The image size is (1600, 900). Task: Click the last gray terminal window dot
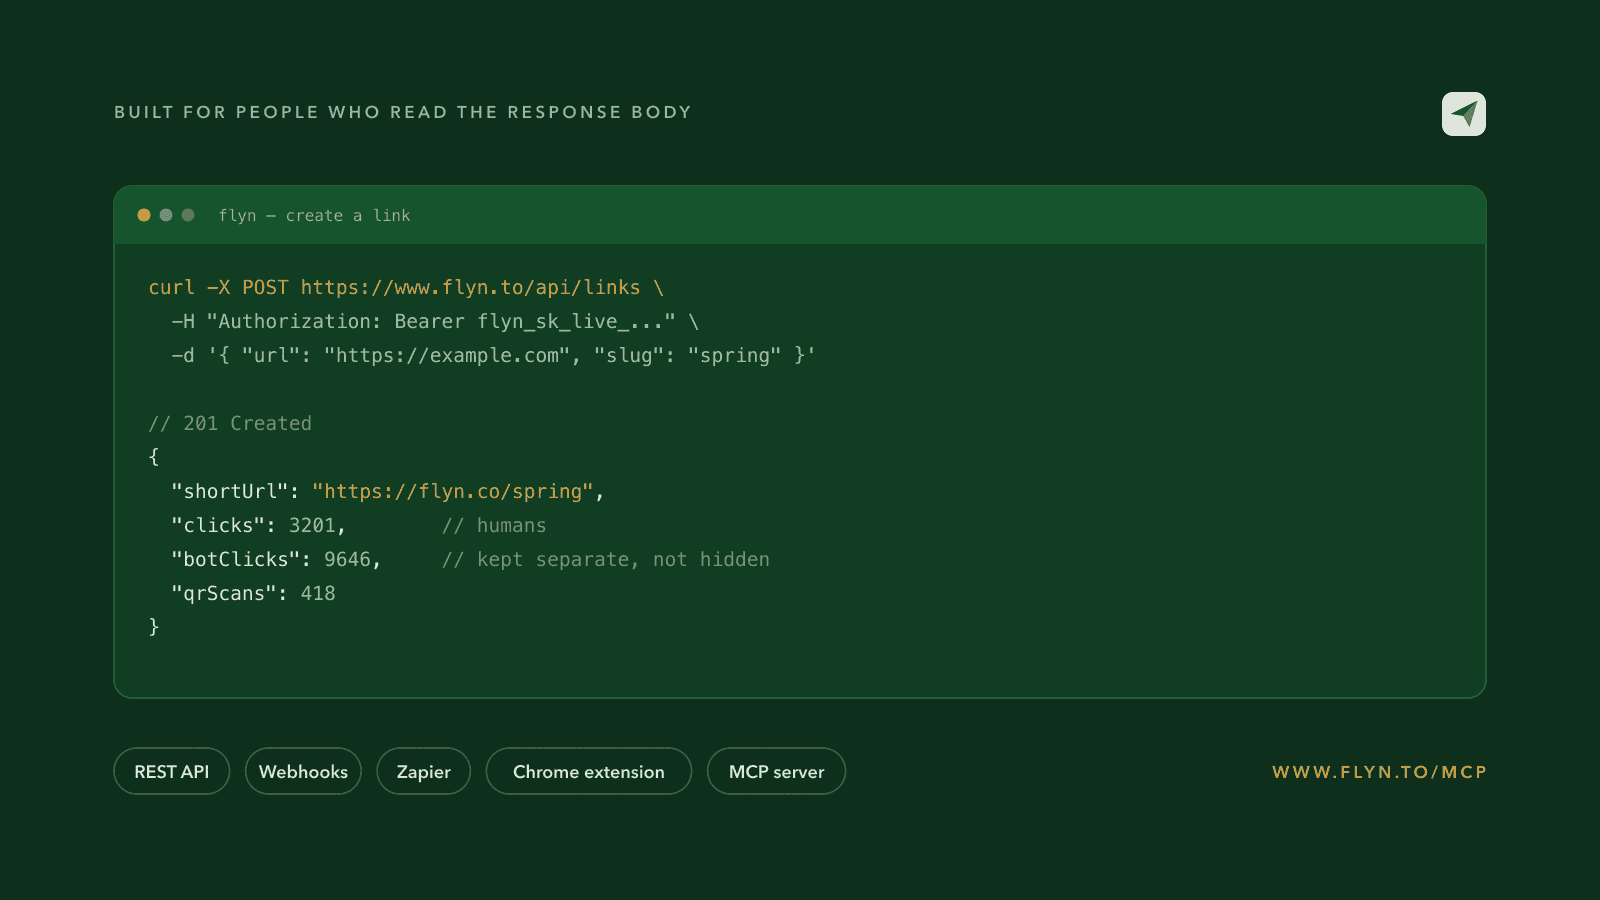[188, 215]
